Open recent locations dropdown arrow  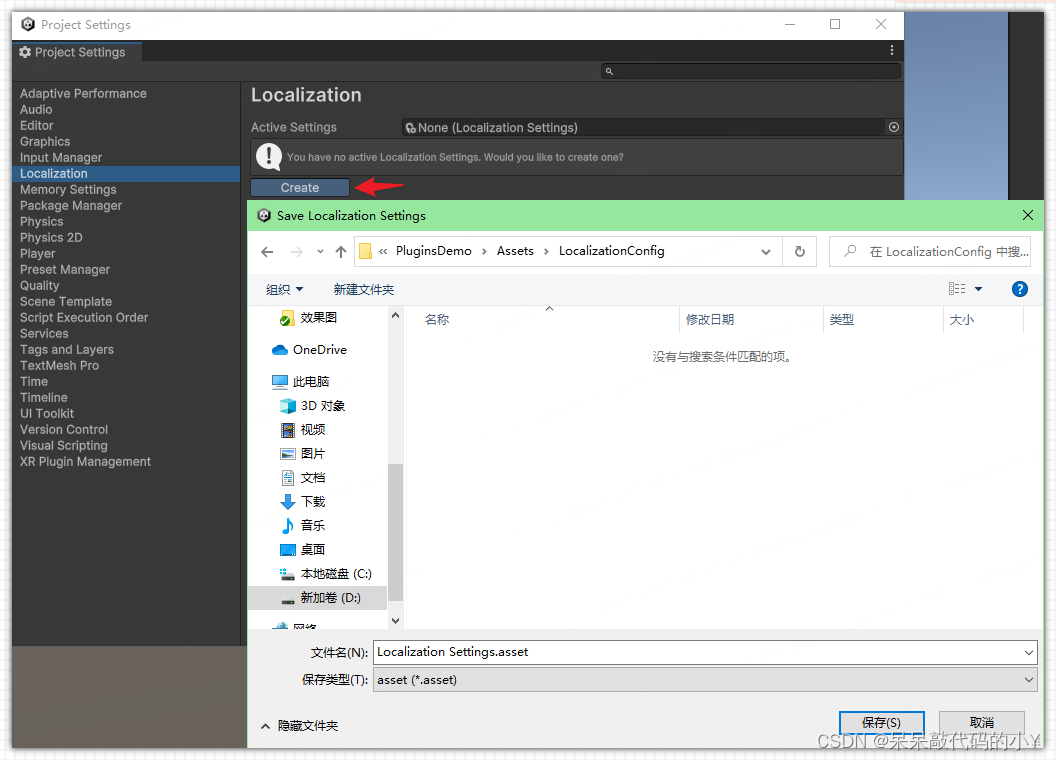321,252
